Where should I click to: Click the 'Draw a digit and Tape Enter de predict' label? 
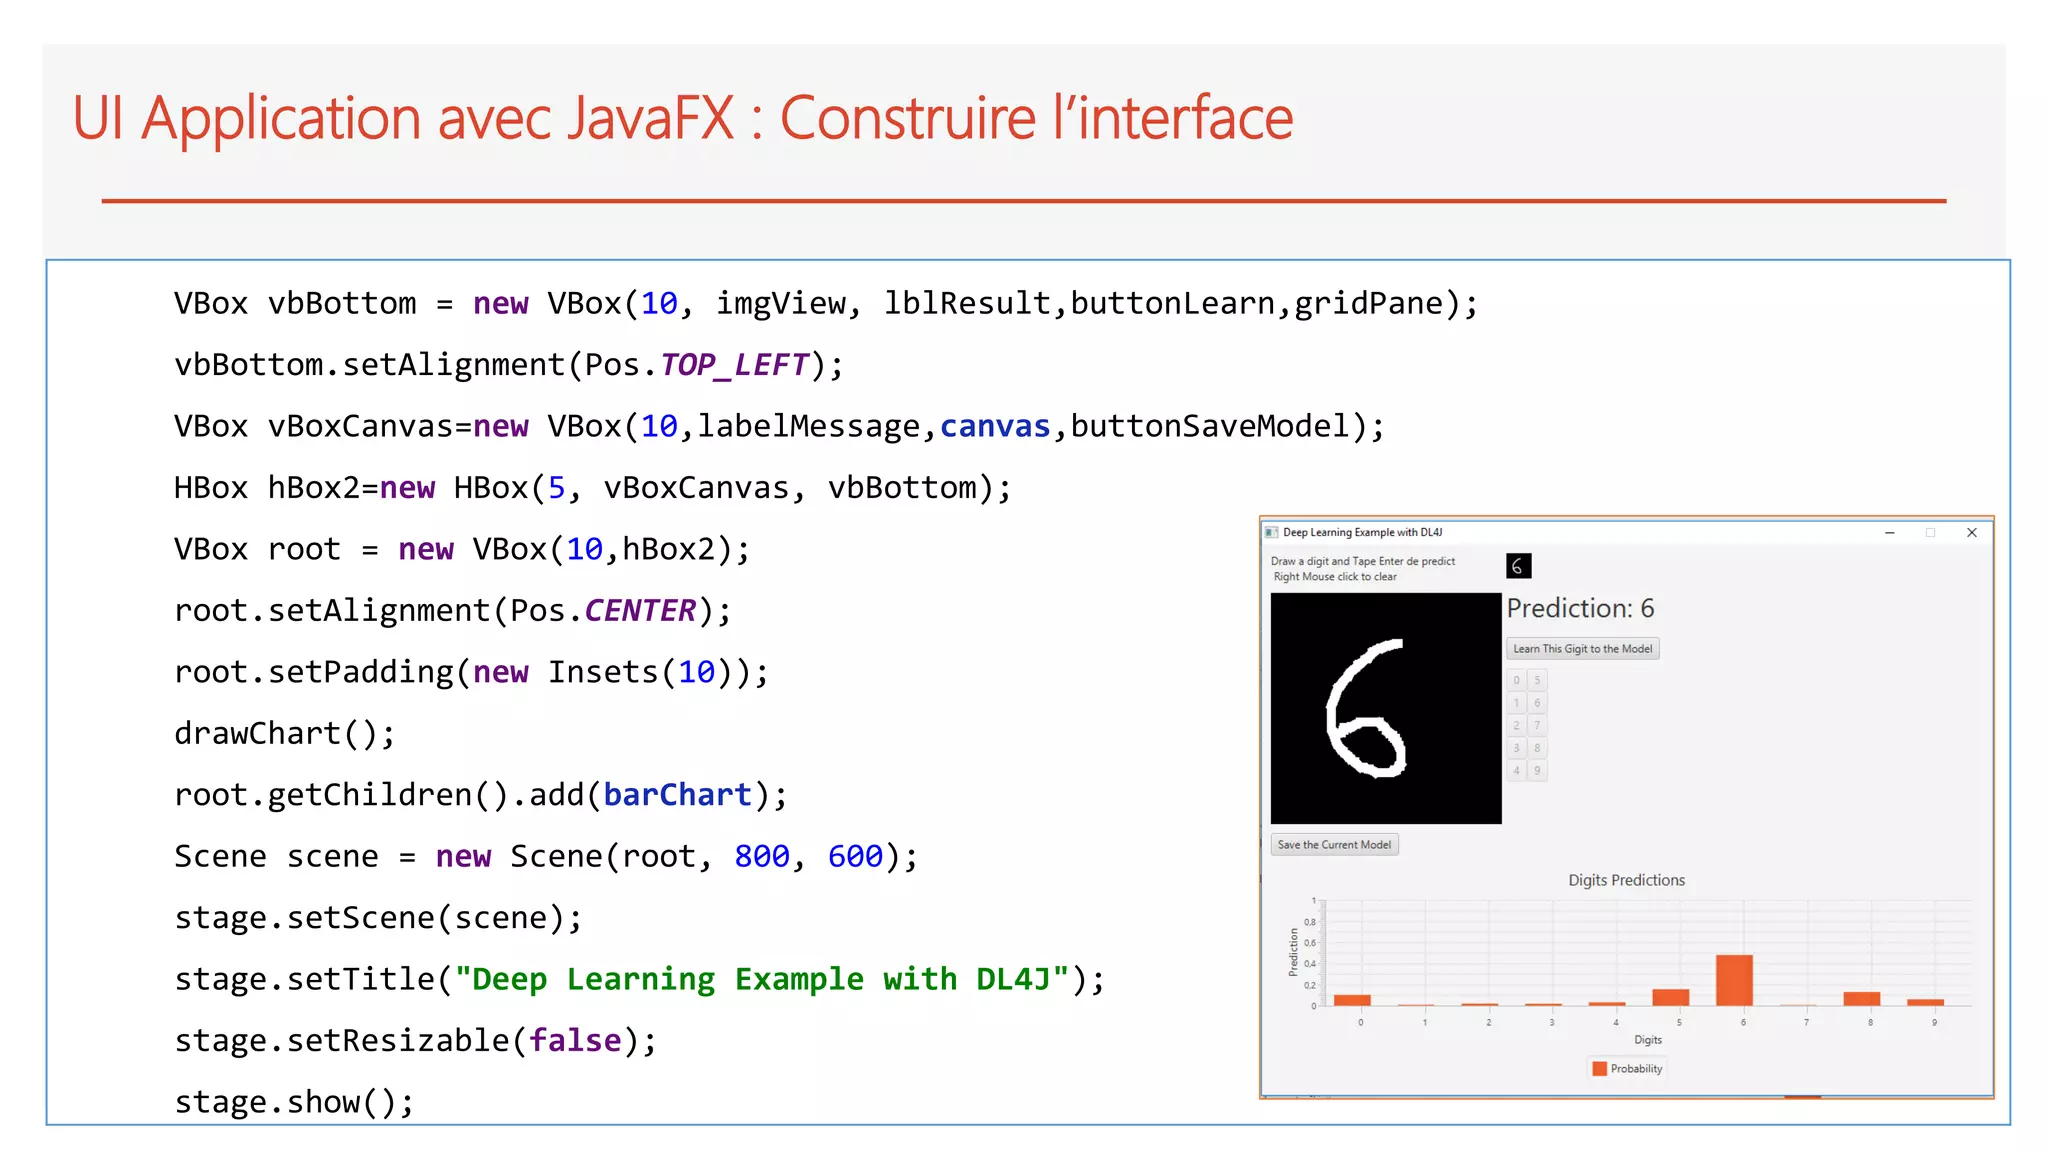[x=1363, y=561]
